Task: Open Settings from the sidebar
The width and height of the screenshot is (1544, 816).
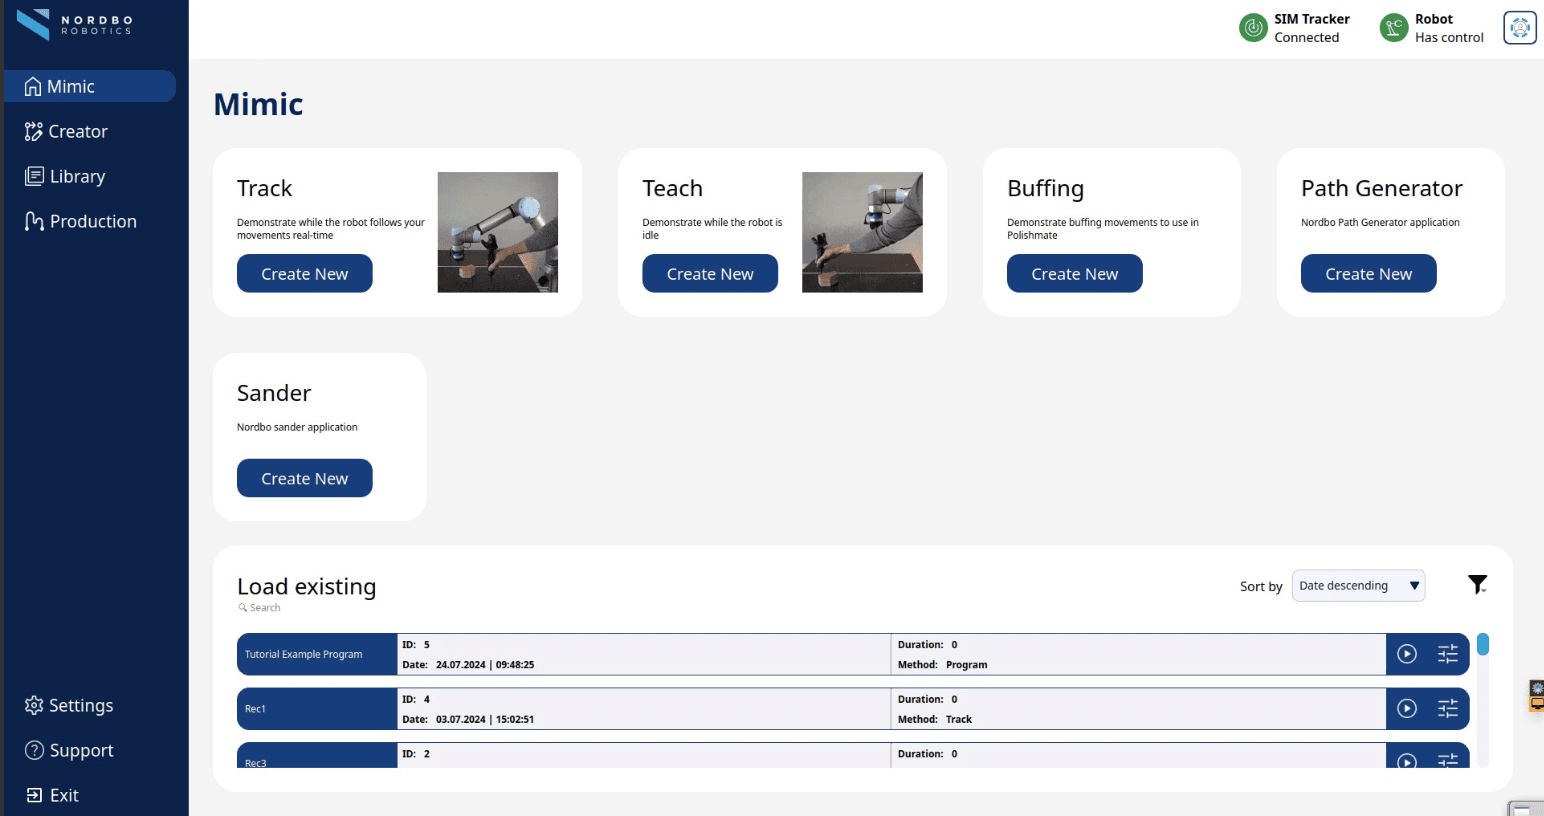Action: pos(80,706)
